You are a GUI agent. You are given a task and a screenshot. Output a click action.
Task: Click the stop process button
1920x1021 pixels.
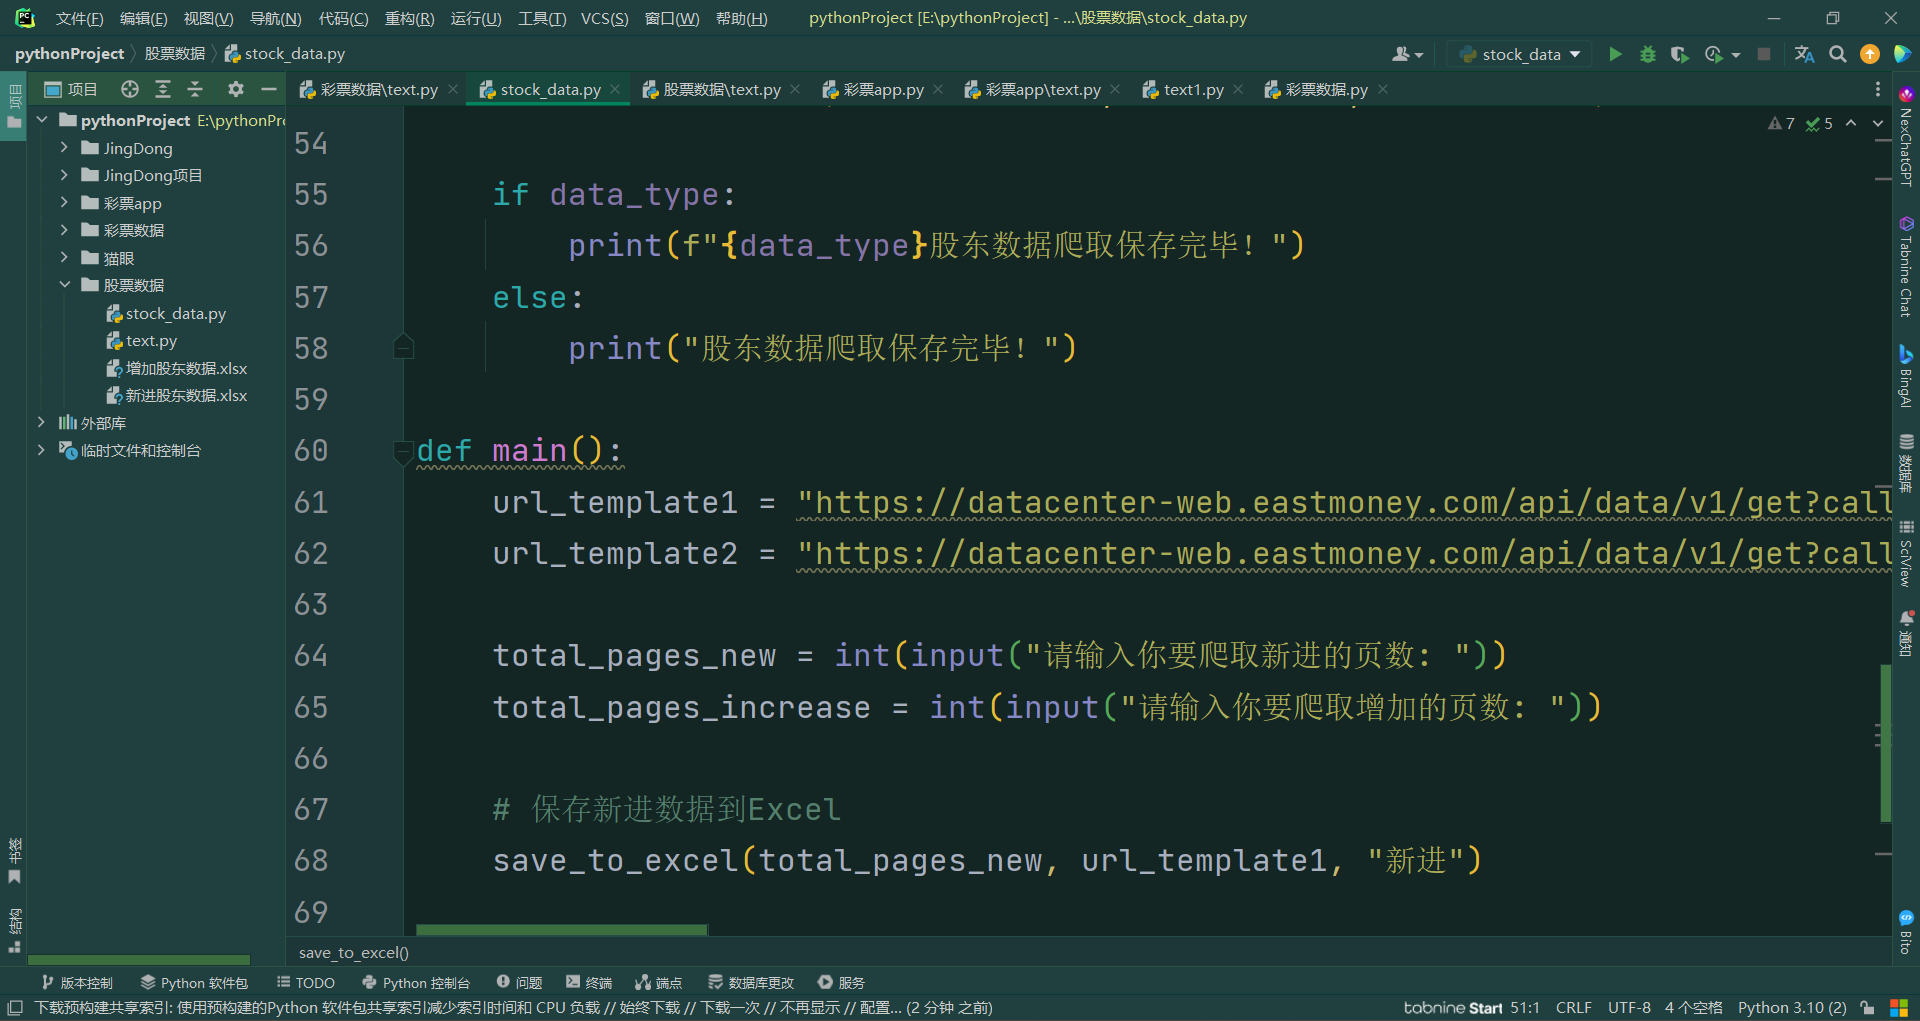click(x=1764, y=54)
